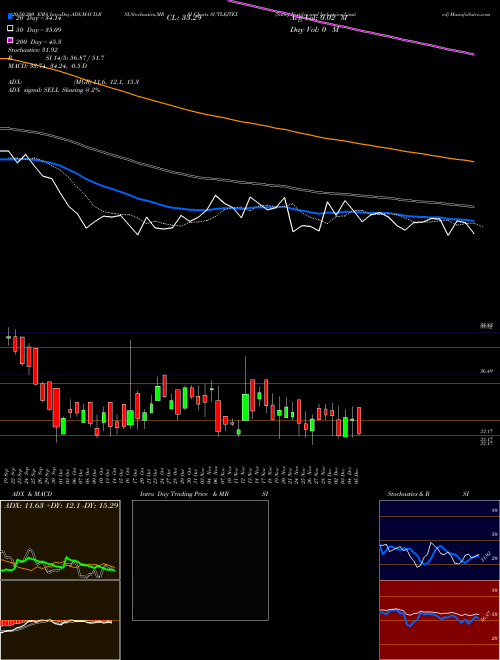Click the 'Day Vol: 0 M' volume label
Screen dimensions: 500x660
[x=314, y=30]
